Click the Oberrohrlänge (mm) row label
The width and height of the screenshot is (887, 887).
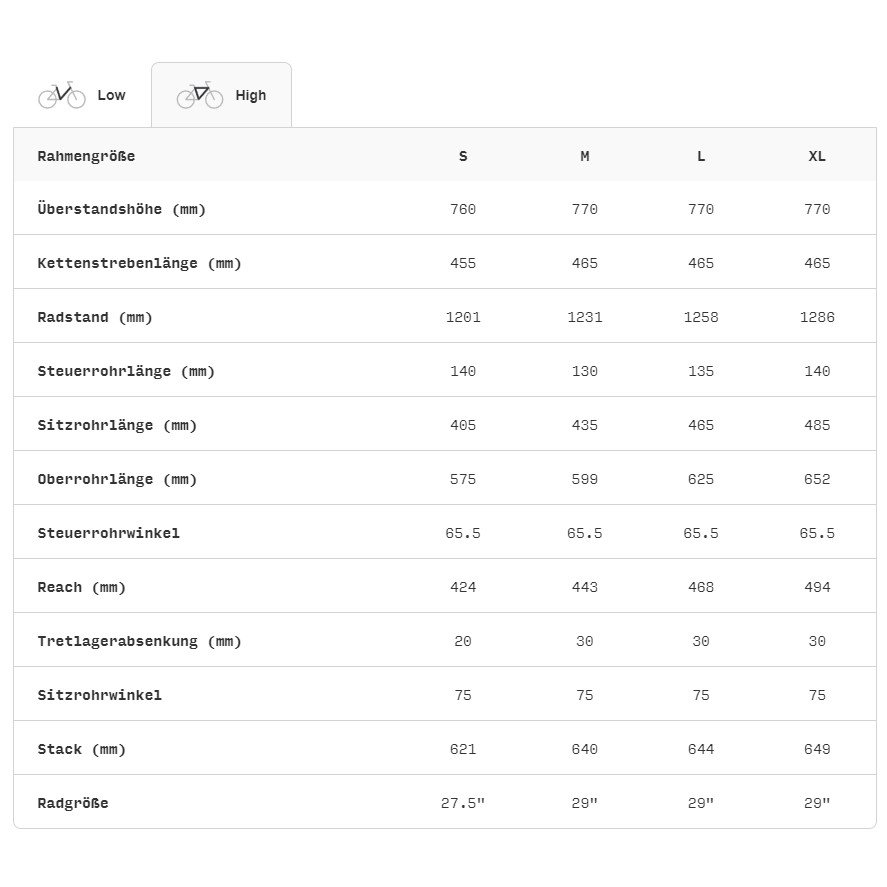click(x=117, y=480)
